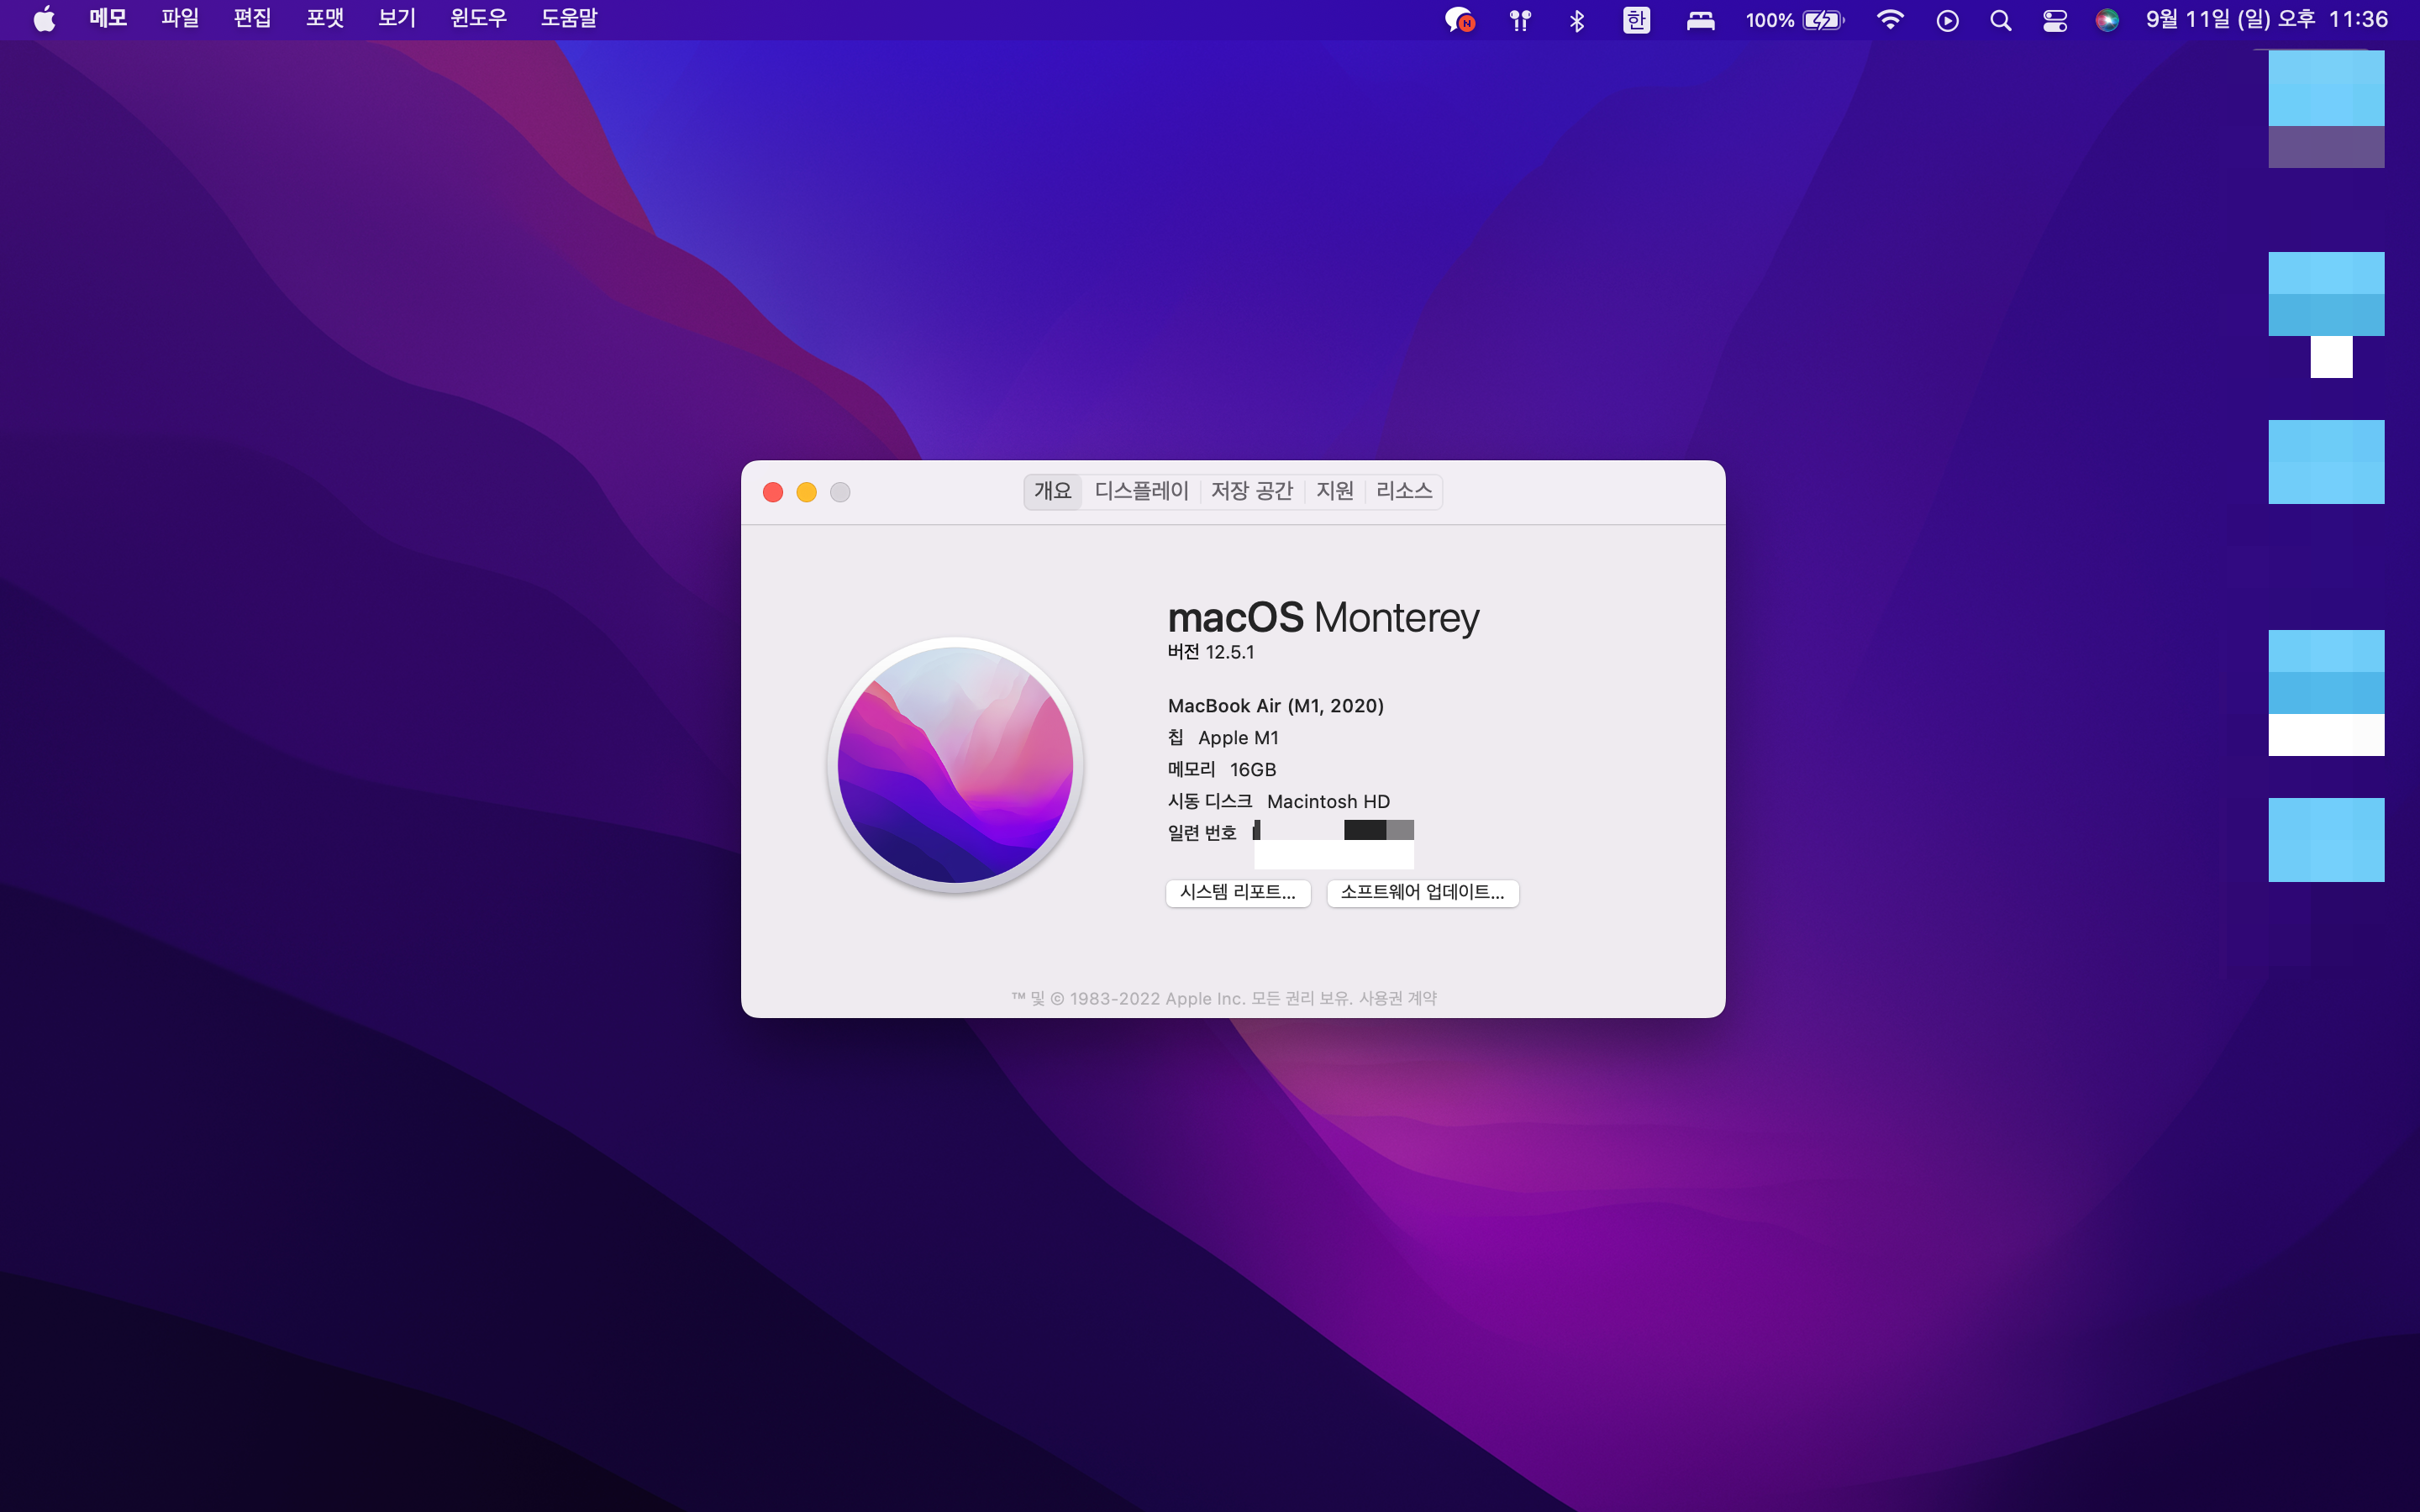
Task: Click the AirPods status icon
Action: [1520, 20]
